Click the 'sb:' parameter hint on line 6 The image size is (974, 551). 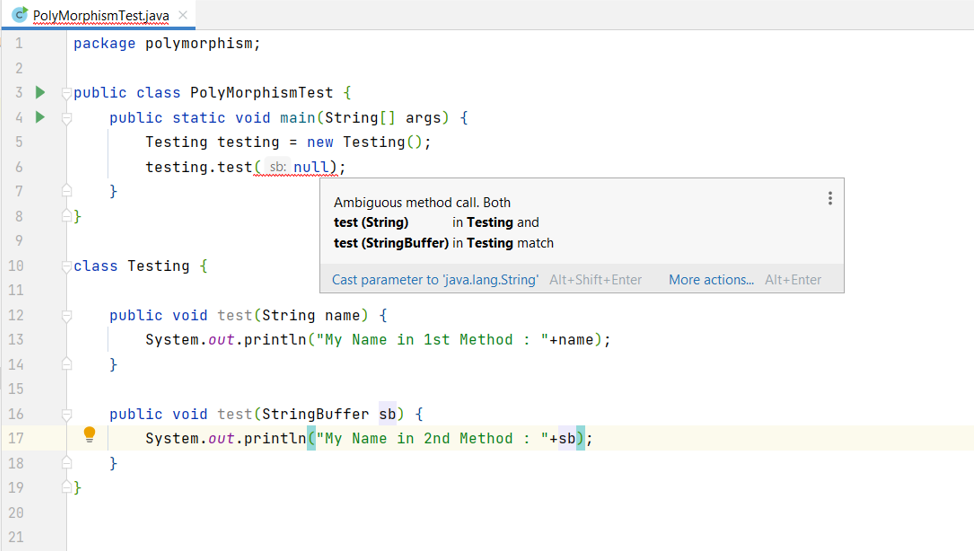pos(277,167)
